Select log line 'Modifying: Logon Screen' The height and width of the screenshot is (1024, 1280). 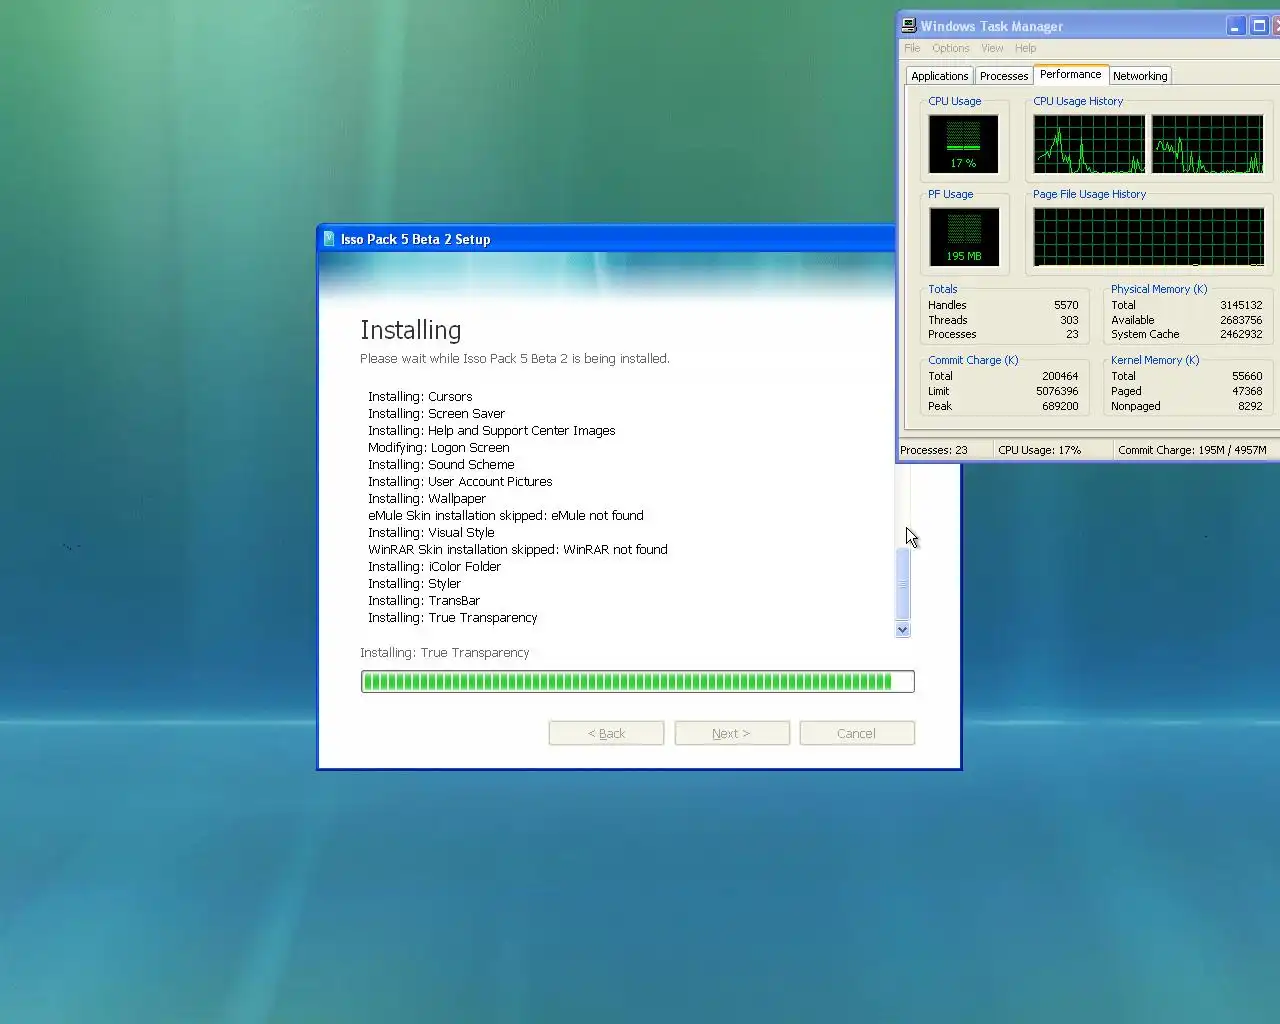pyautogui.click(x=439, y=448)
